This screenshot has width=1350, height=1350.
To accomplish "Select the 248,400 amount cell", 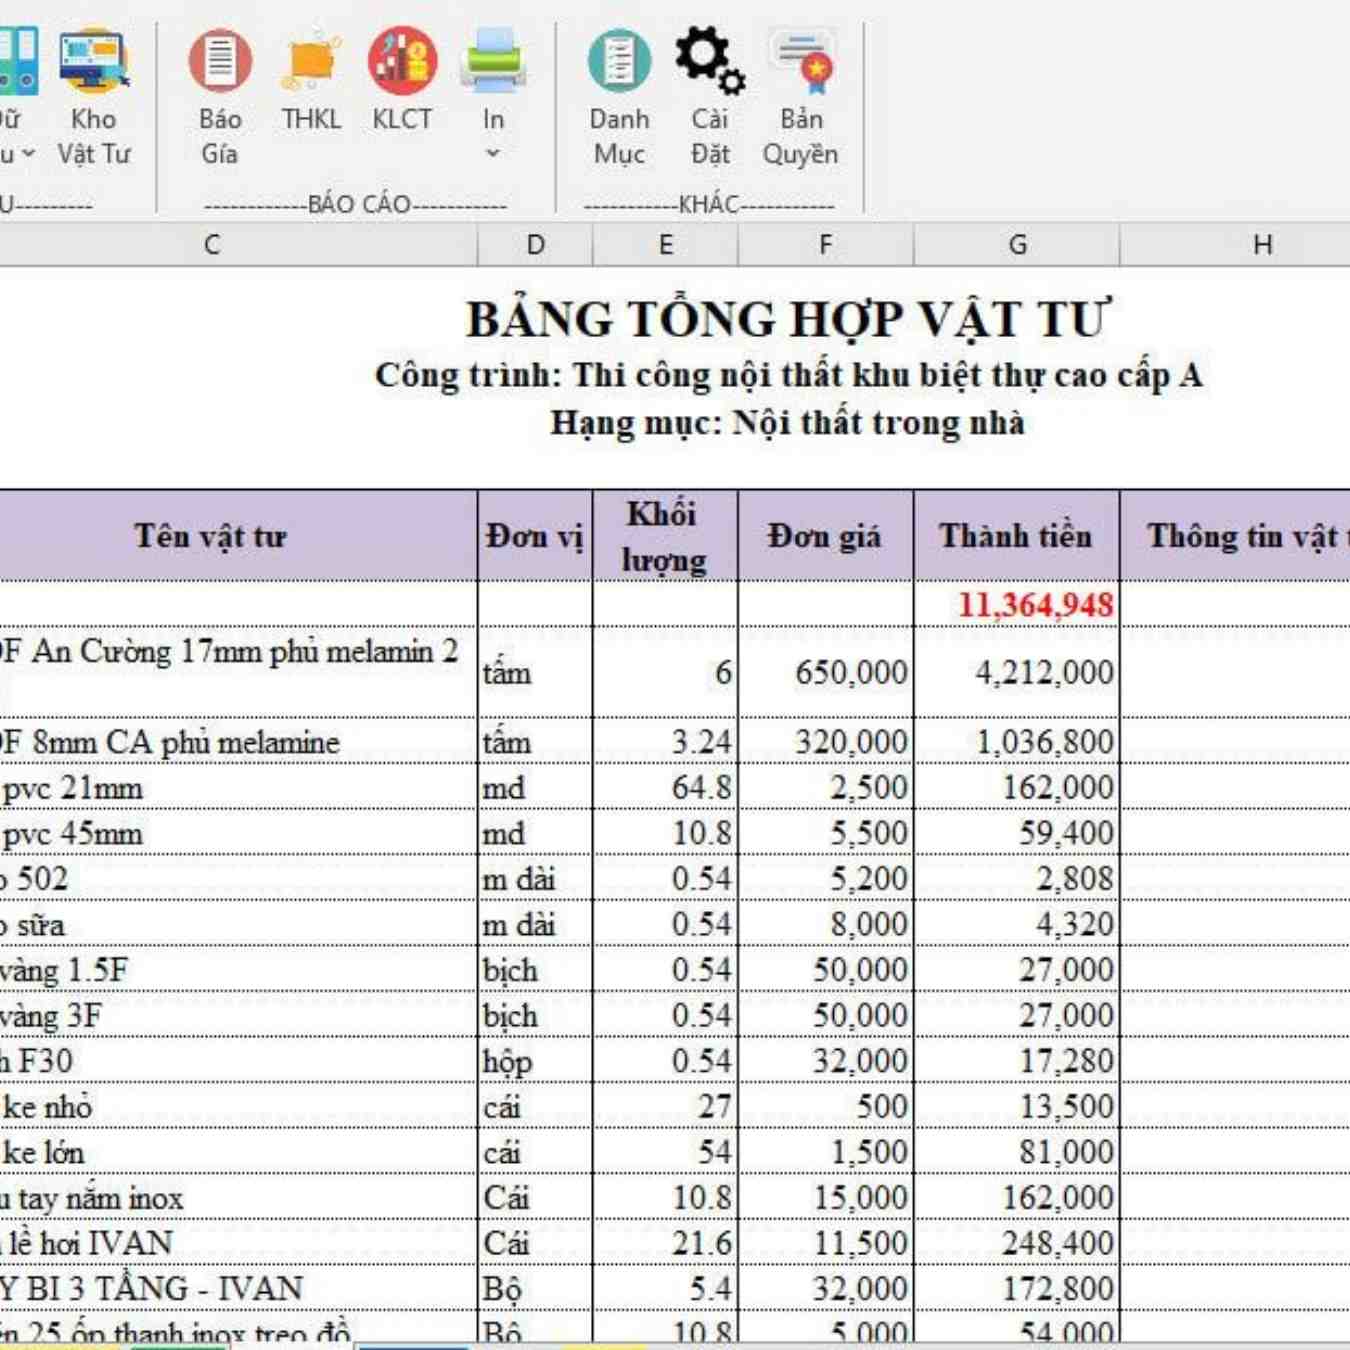I will pos(1017,1243).
